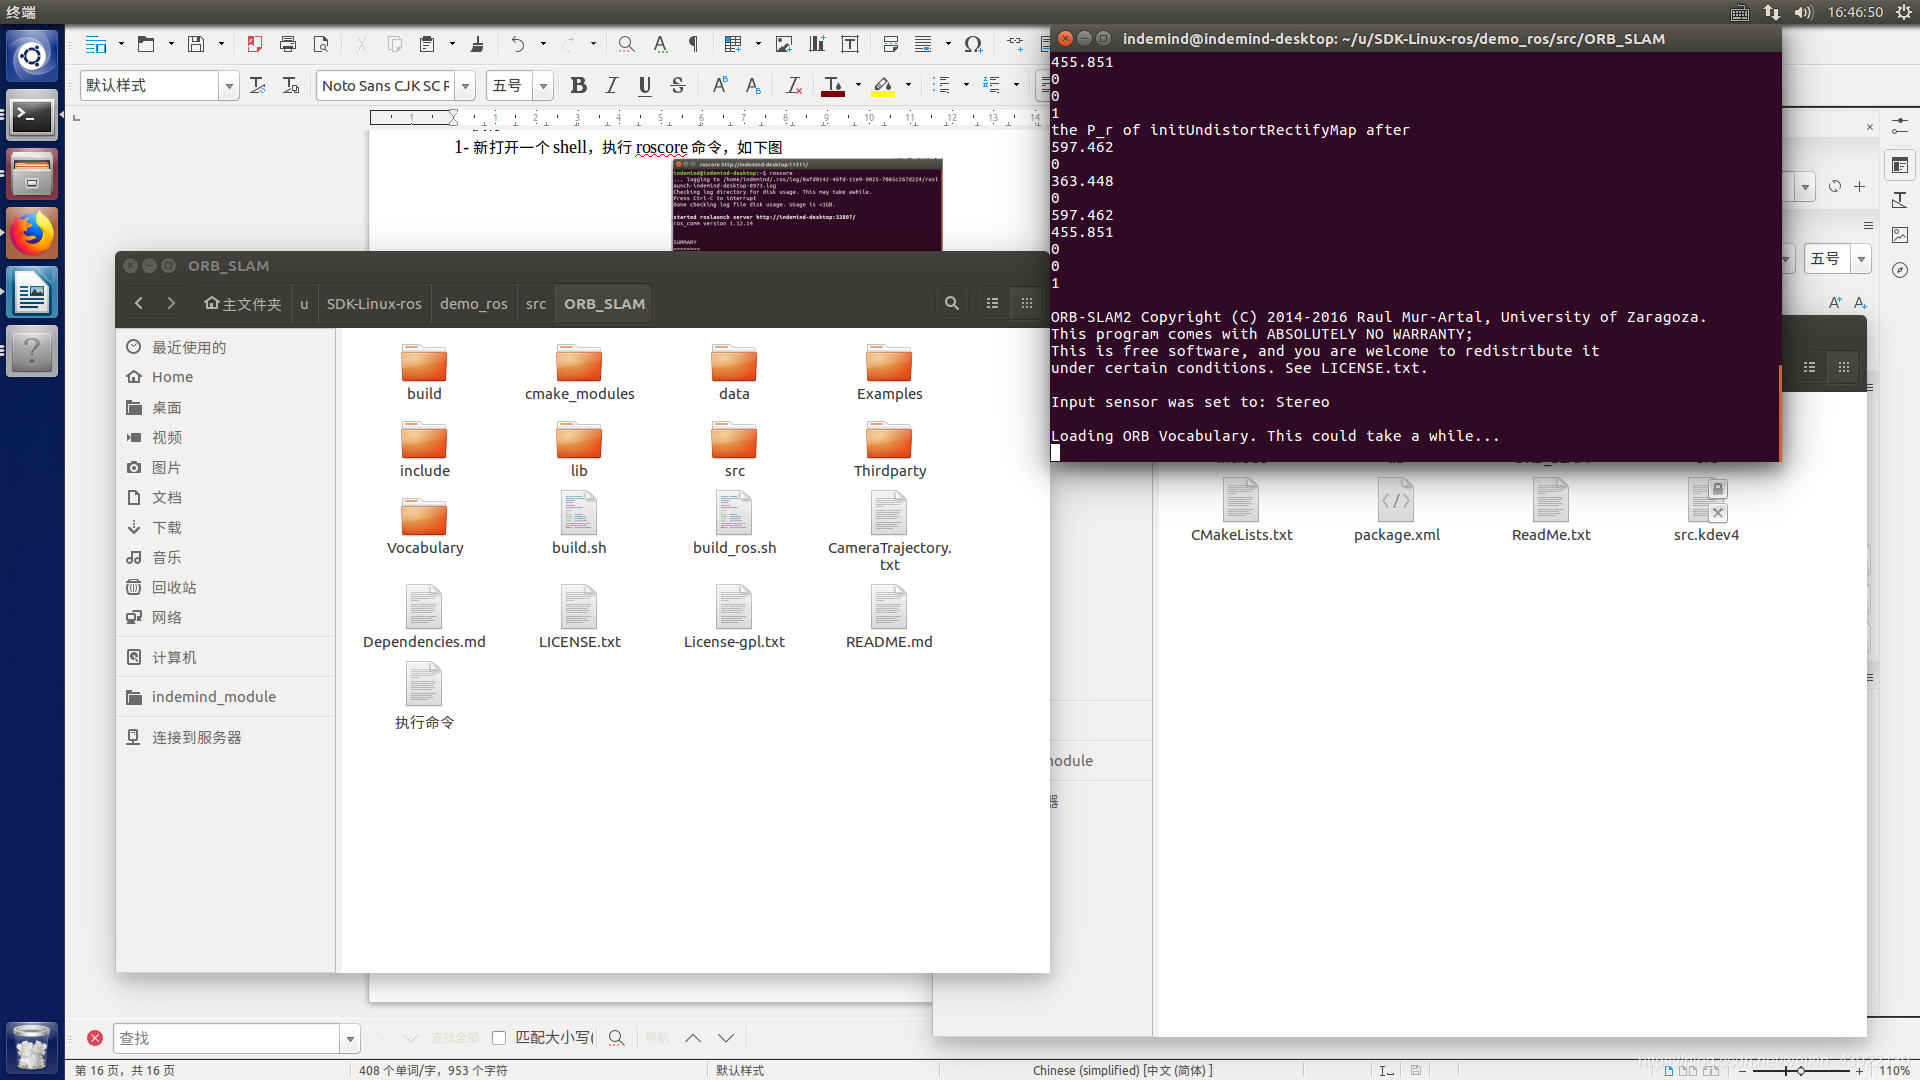Select src breadcrumb in path bar
The height and width of the screenshot is (1080, 1920).
(536, 304)
